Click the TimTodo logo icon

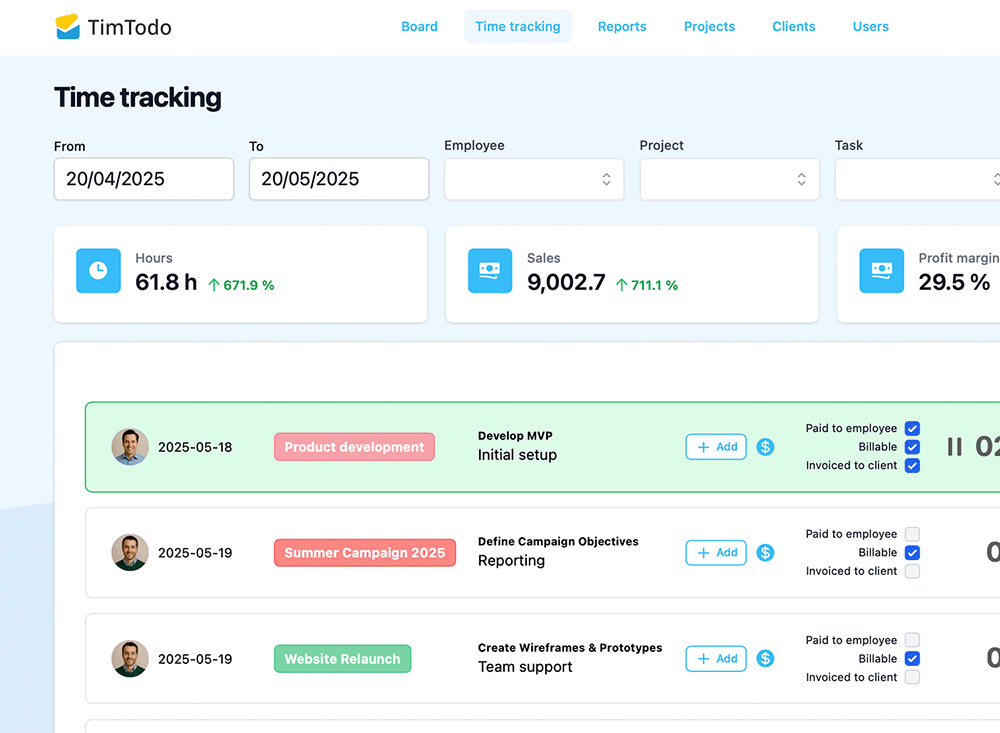pos(70,27)
